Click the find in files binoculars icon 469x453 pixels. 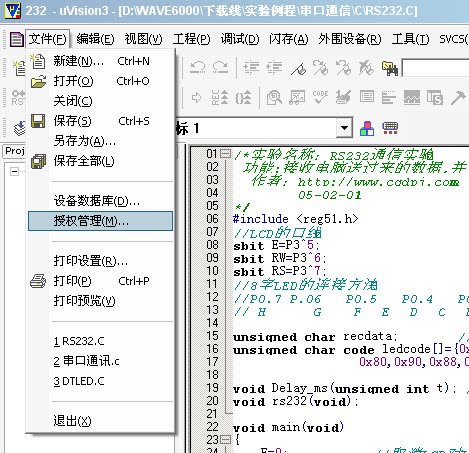pos(389,68)
